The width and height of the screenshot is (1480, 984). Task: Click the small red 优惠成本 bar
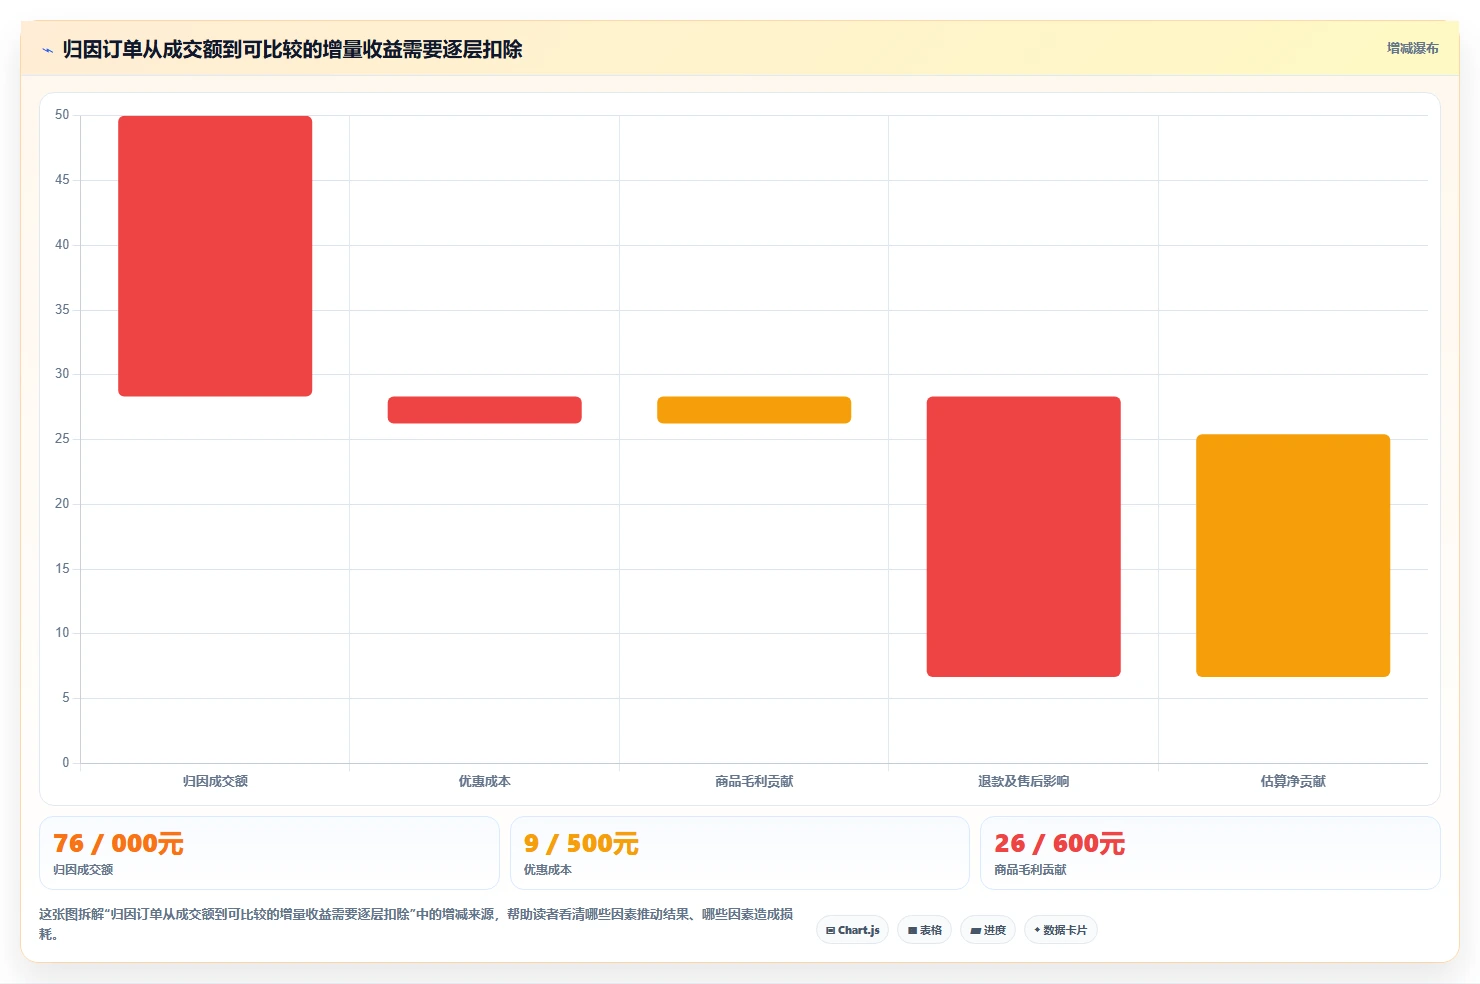(485, 410)
